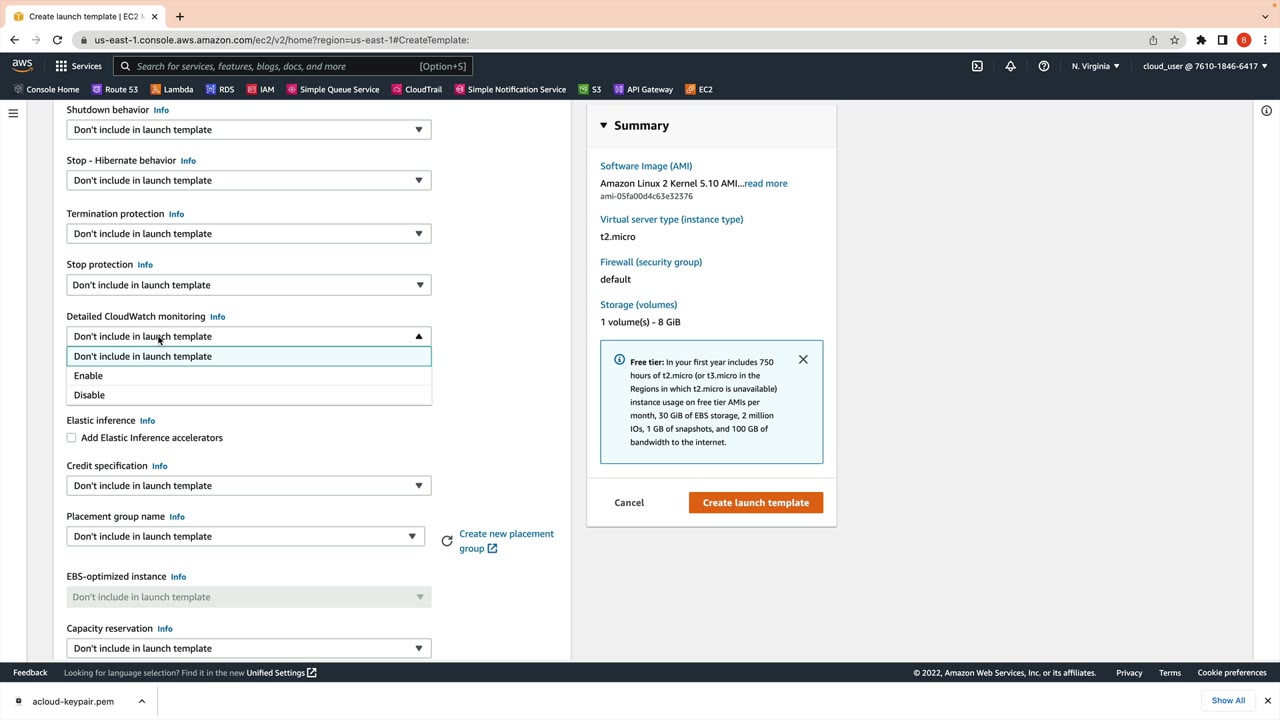Open the side navigation hamburger menu

pos(13,113)
